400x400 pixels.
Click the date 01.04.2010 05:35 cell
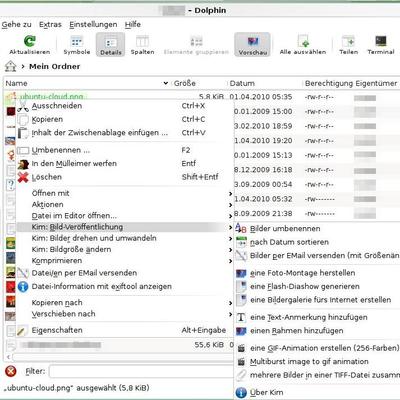point(261,97)
